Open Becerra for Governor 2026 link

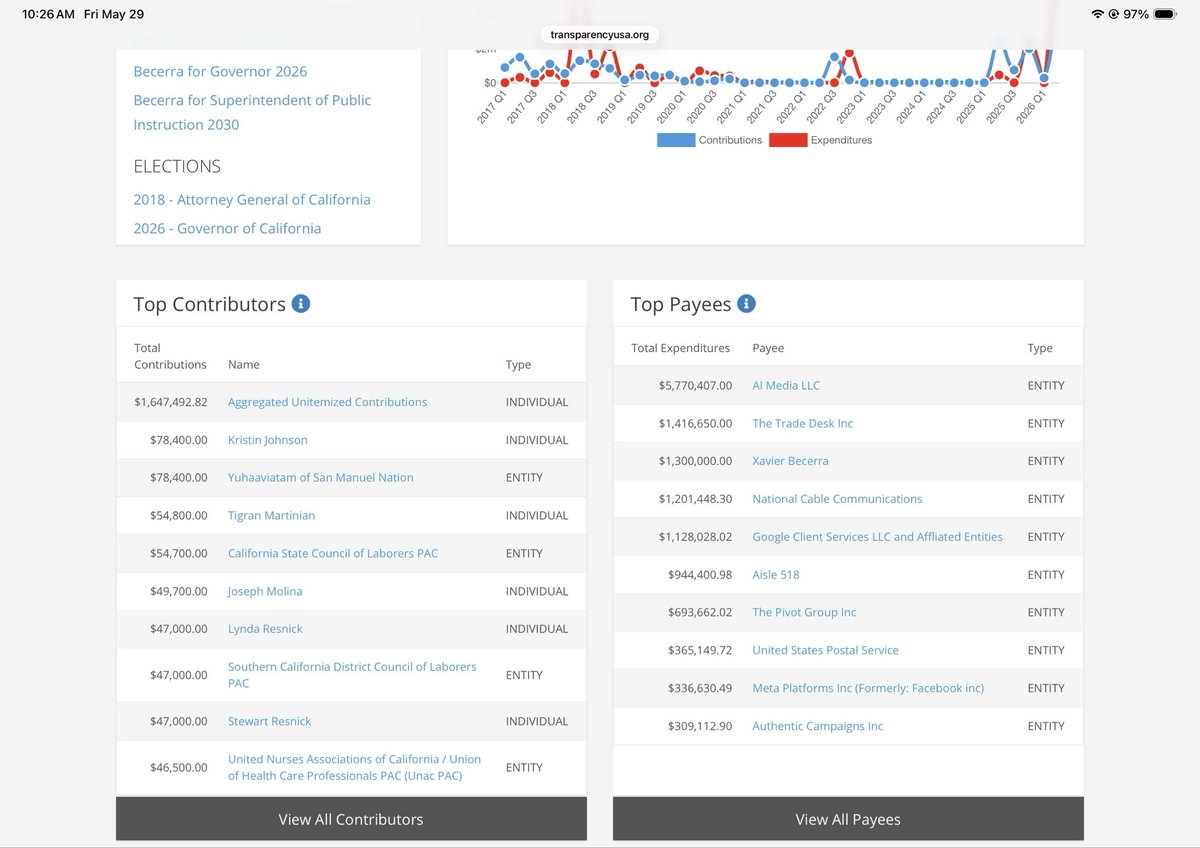(220, 72)
